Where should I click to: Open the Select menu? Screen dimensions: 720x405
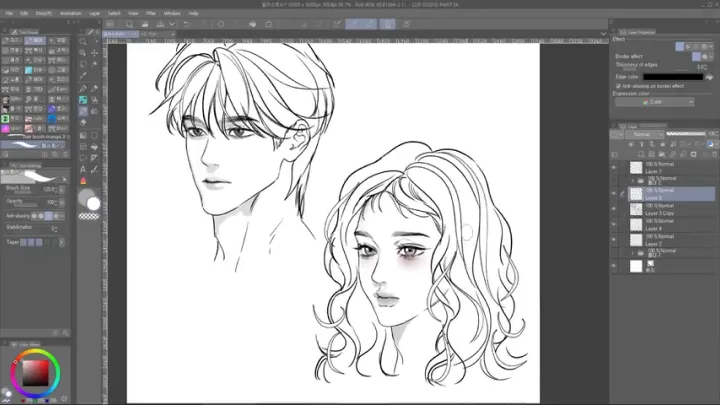(114, 13)
